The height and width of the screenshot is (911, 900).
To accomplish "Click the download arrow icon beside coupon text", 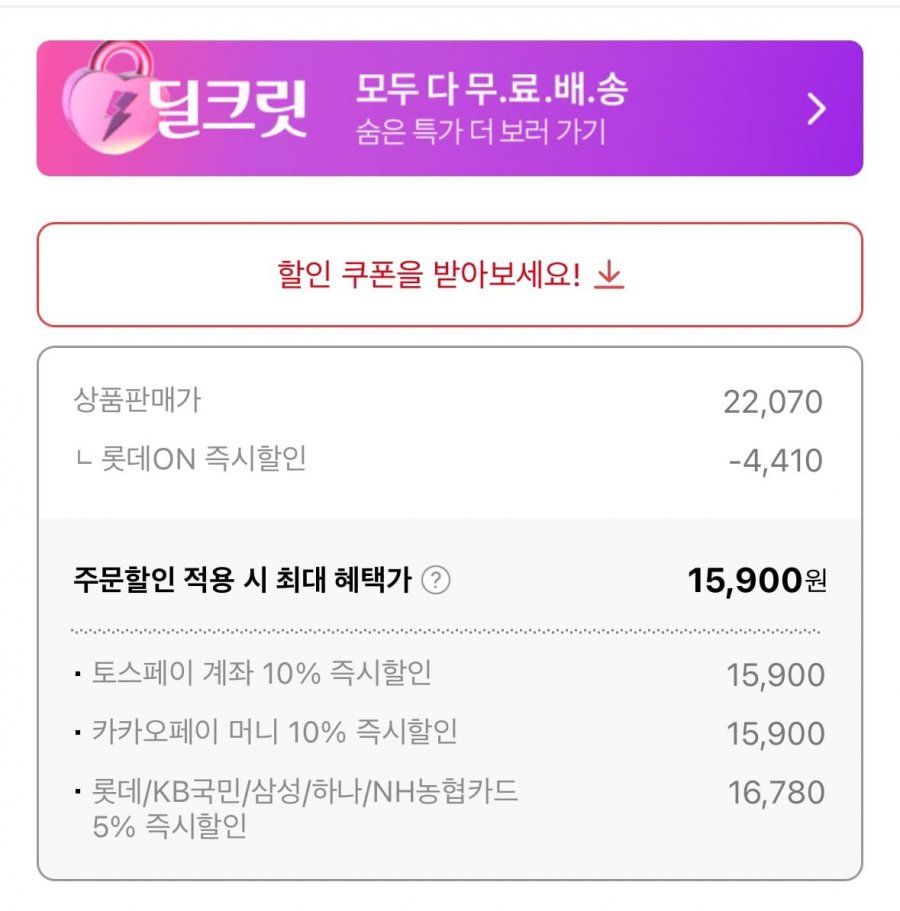I will coord(609,274).
